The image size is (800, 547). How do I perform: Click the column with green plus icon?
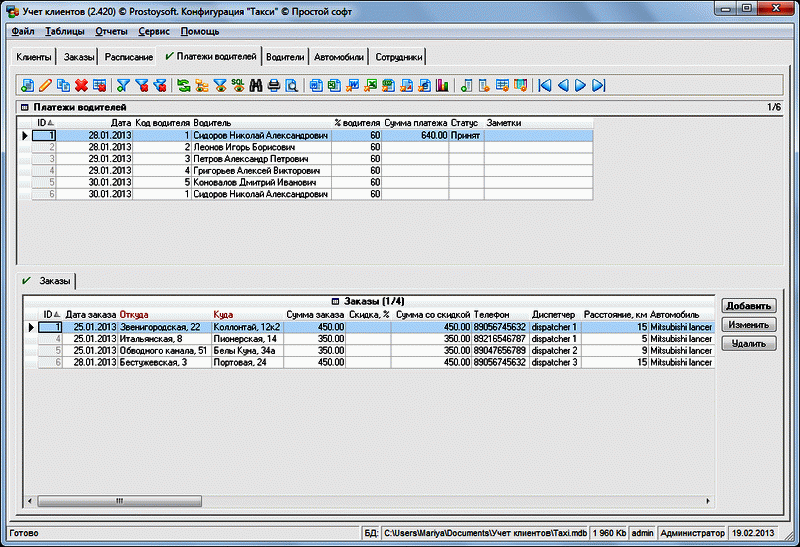click(466, 85)
